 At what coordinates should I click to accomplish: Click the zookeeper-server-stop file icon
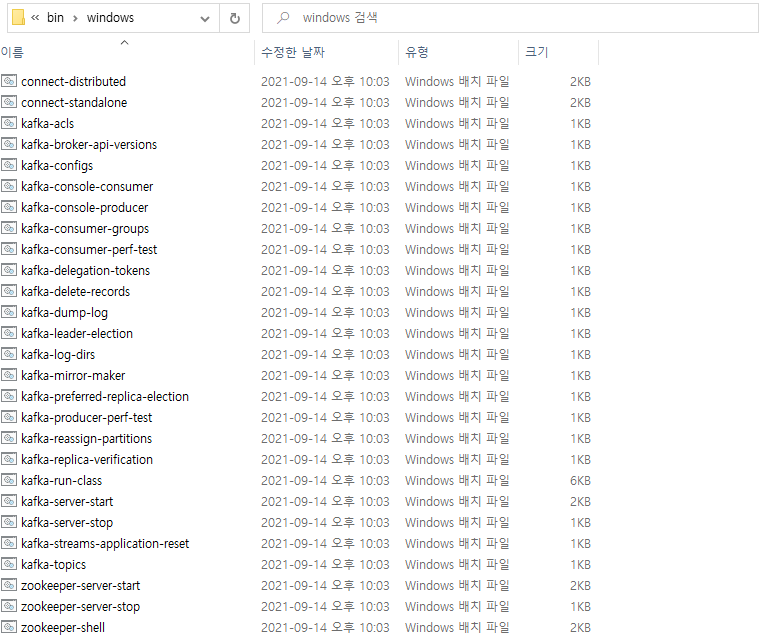tap(9, 605)
